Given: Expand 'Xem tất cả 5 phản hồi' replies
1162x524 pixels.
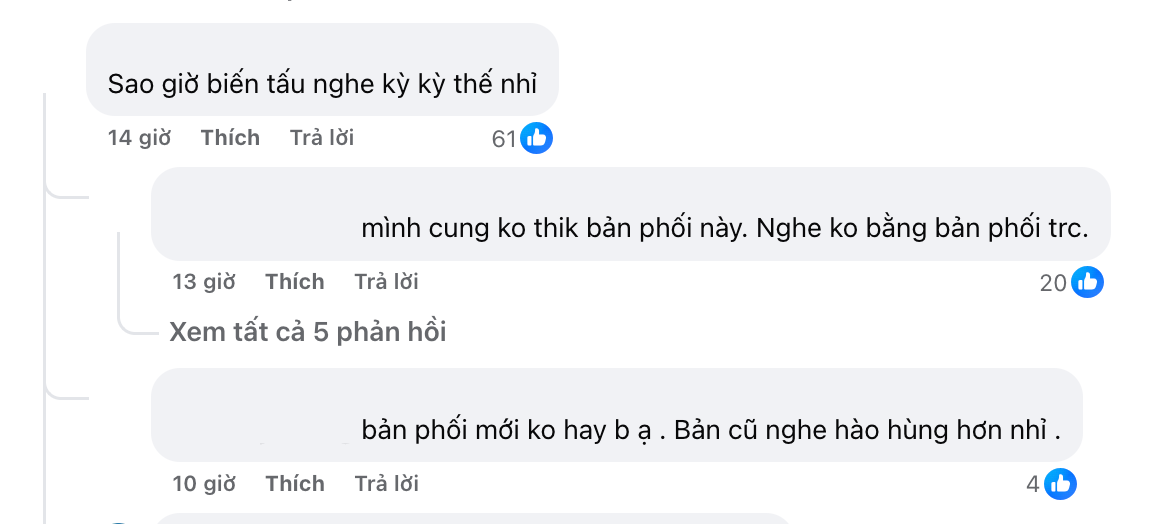Looking at the screenshot, I should tap(308, 332).
